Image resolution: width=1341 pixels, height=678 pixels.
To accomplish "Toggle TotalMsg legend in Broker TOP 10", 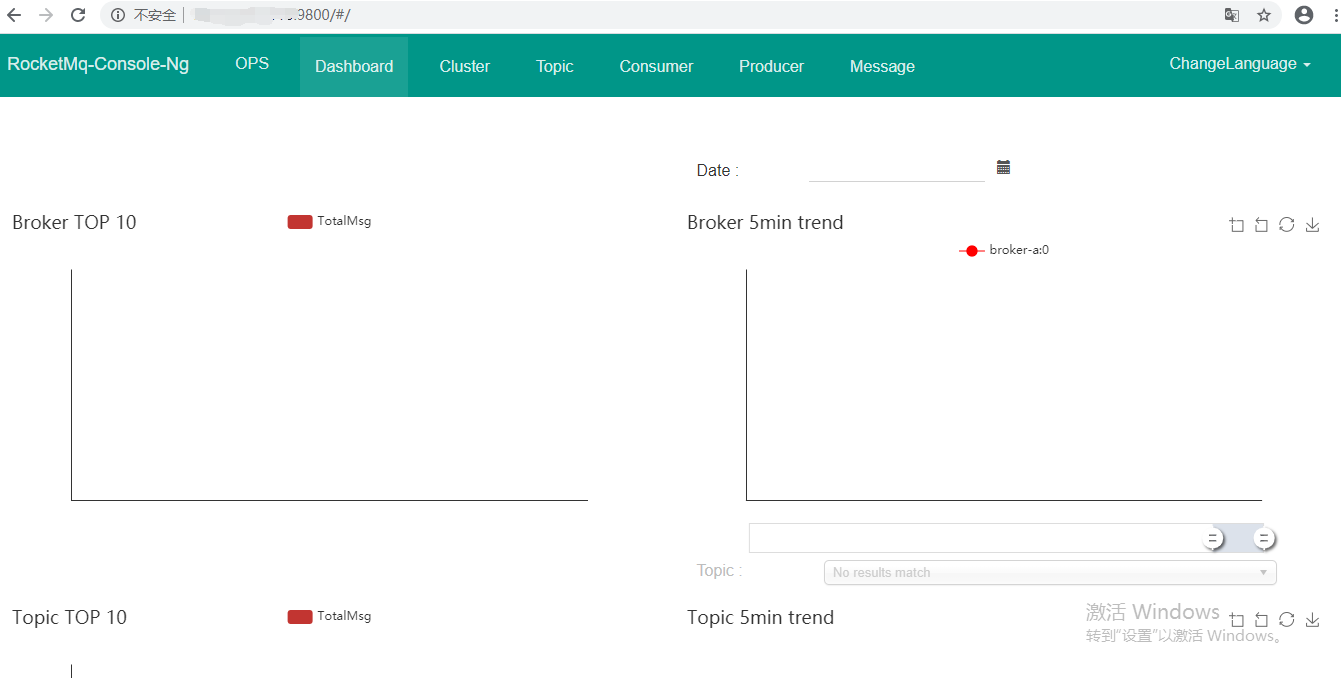I will [x=329, y=221].
